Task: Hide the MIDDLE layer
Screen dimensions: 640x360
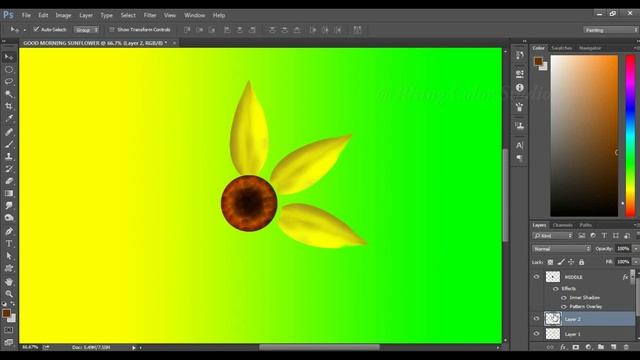Action: [537, 277]
